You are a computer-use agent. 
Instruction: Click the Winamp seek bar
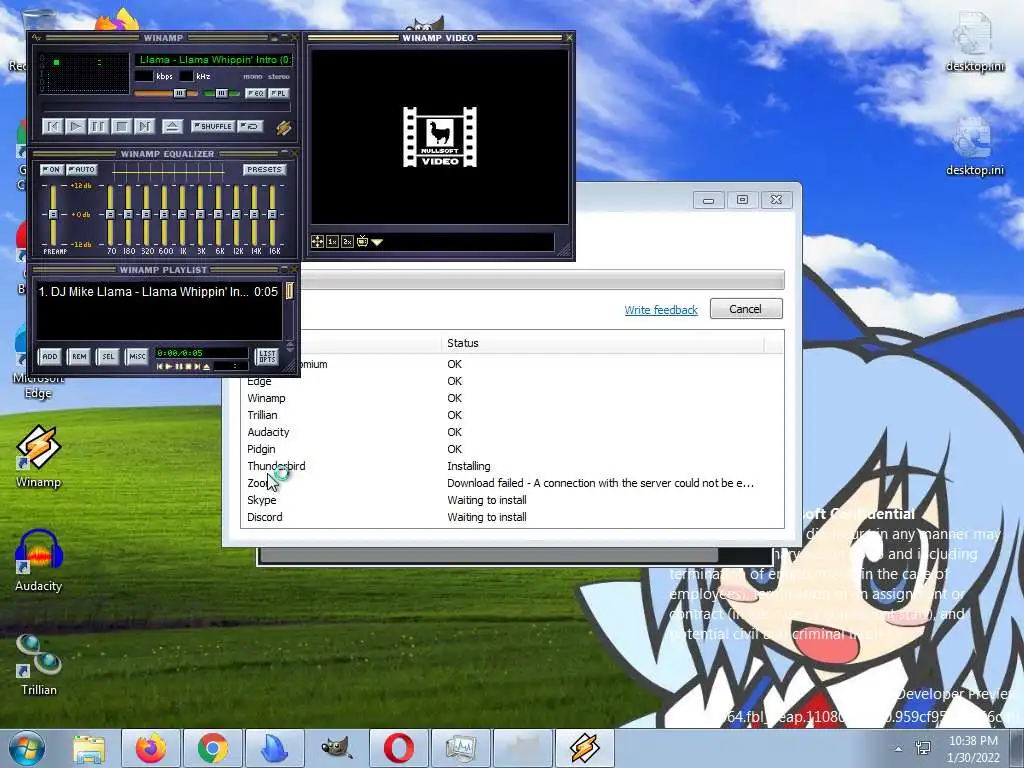tap(166, 106)
